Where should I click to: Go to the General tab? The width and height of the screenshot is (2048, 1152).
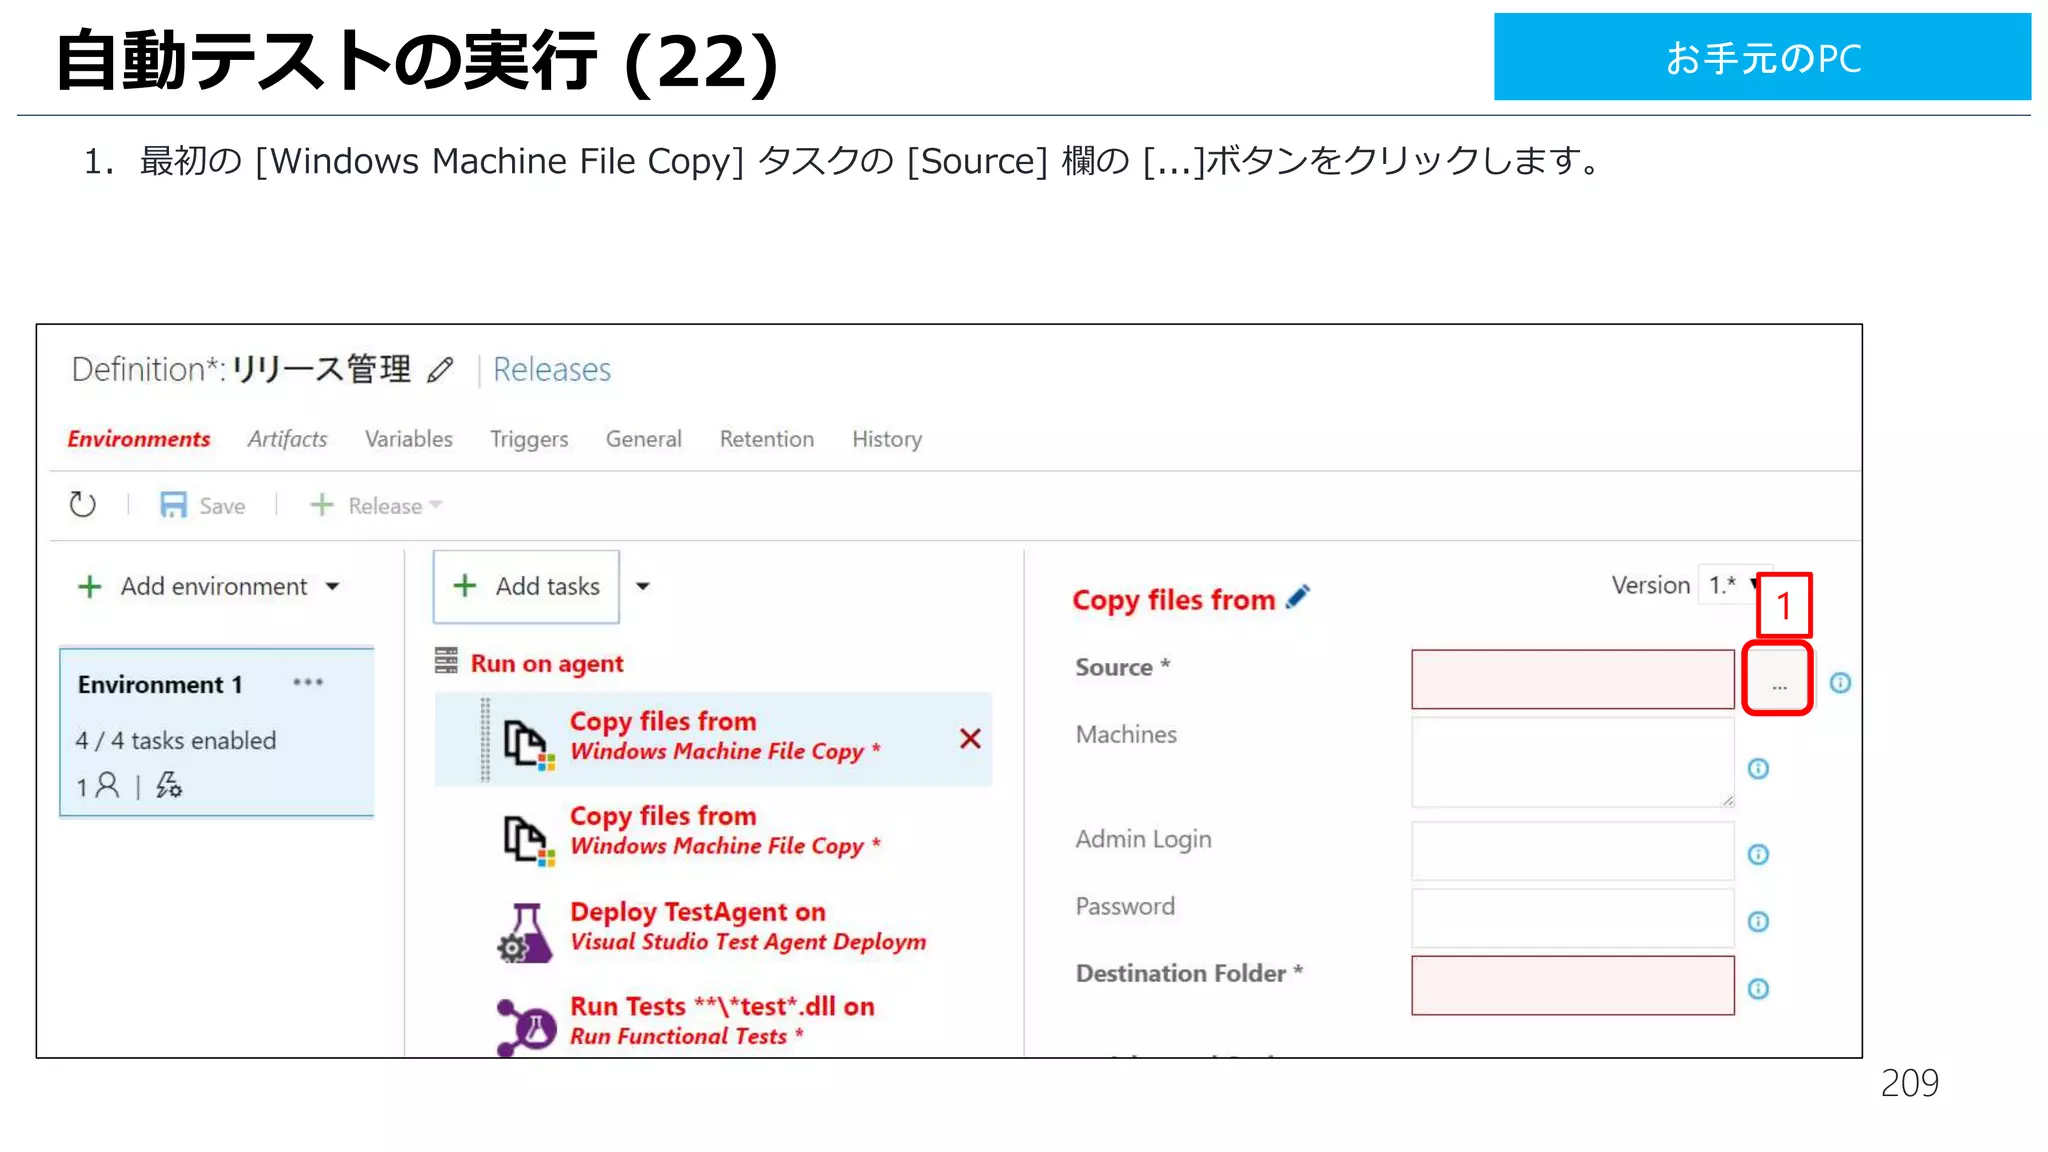(644, 439)
